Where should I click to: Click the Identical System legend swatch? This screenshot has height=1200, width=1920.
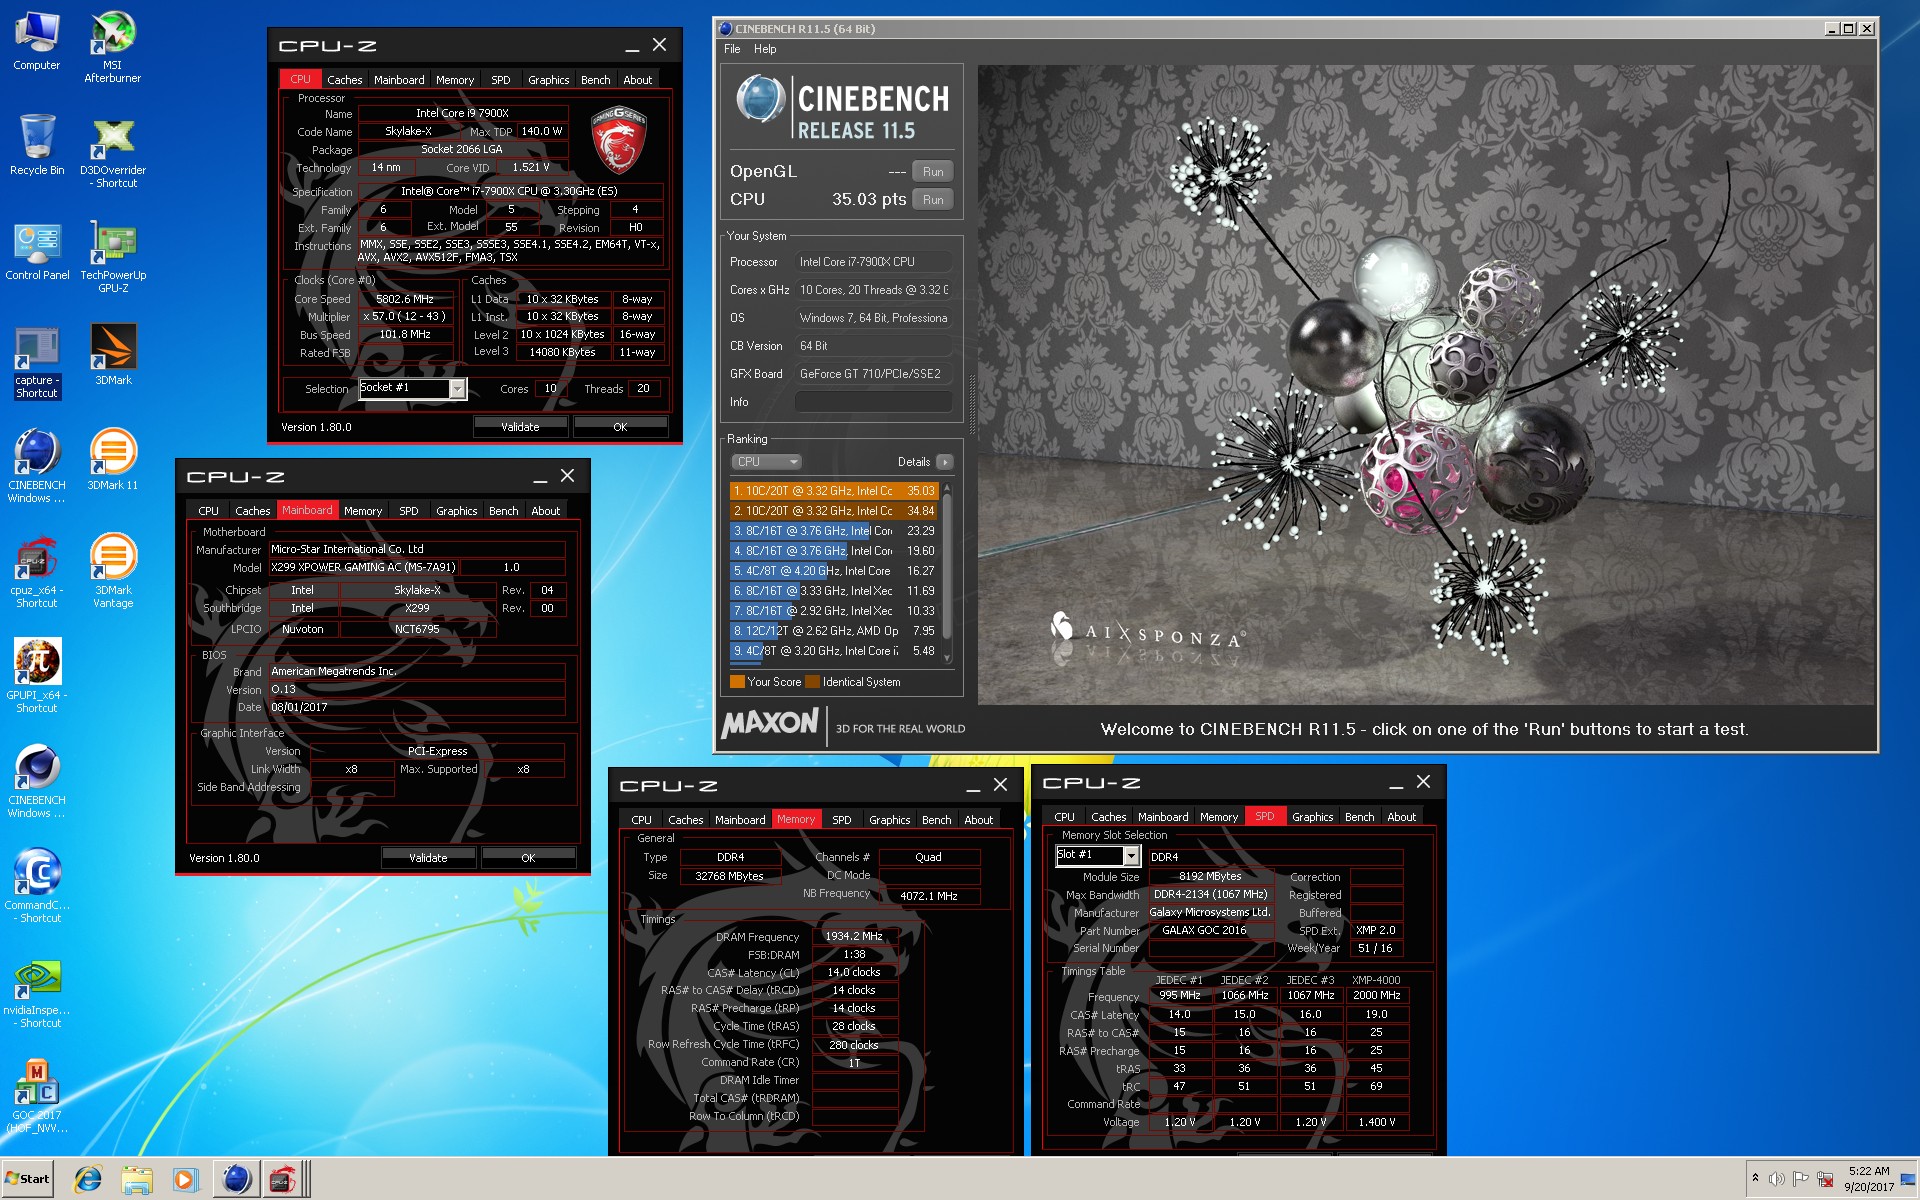812,682
